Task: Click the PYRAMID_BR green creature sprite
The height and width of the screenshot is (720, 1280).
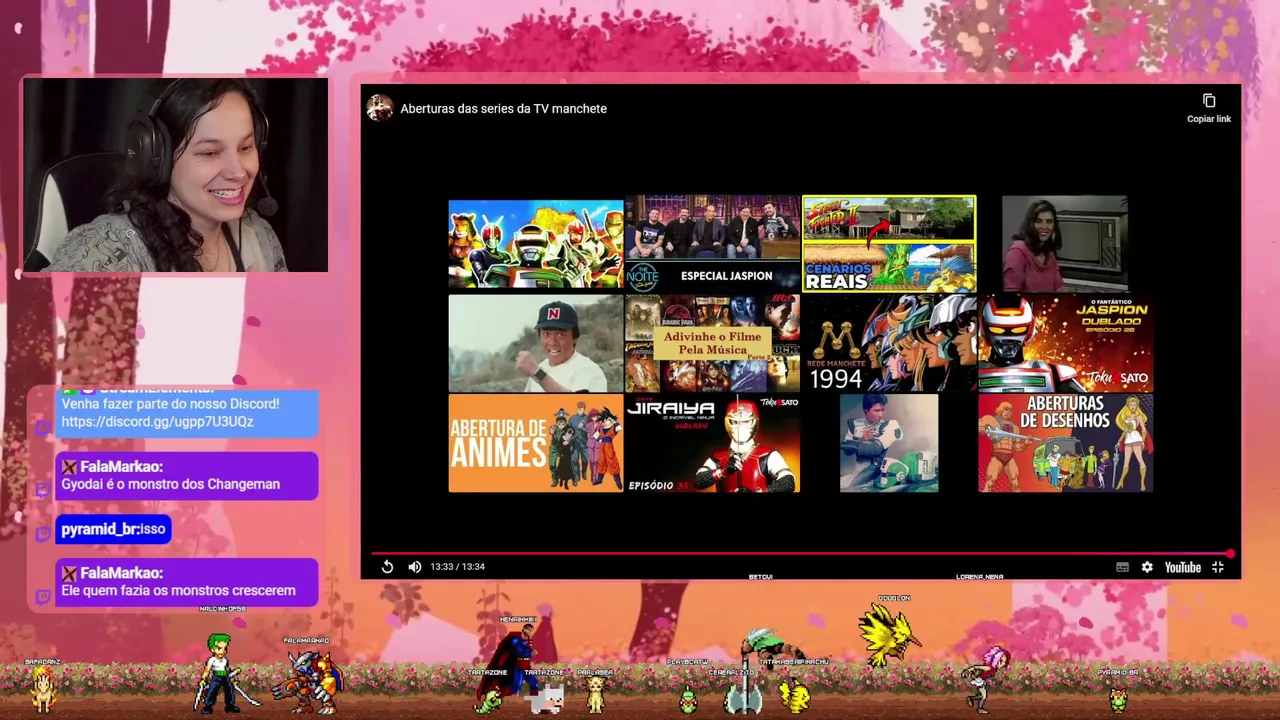Action: point(1118,698)
